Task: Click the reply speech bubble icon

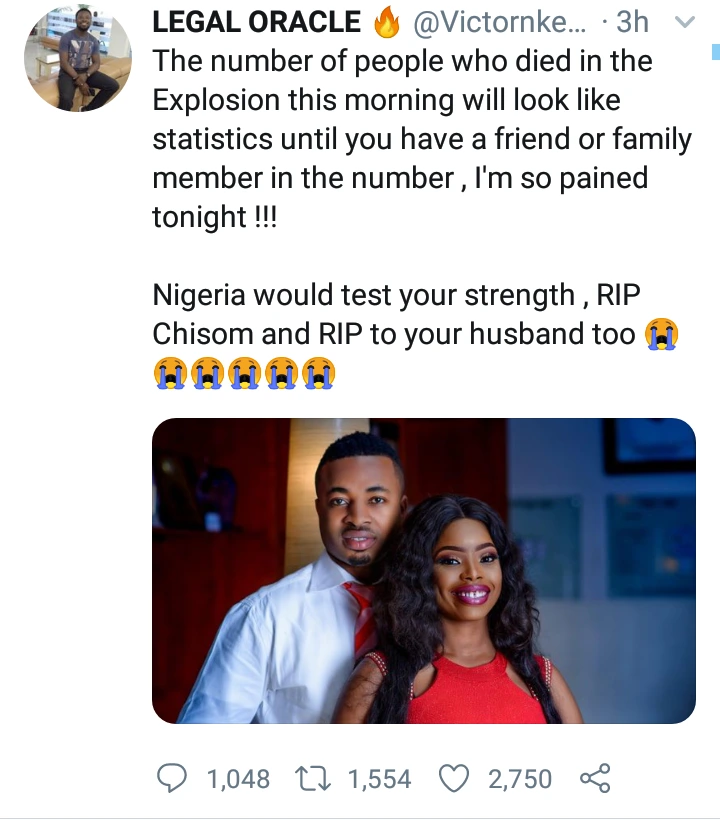Action: tap(172, 779)
